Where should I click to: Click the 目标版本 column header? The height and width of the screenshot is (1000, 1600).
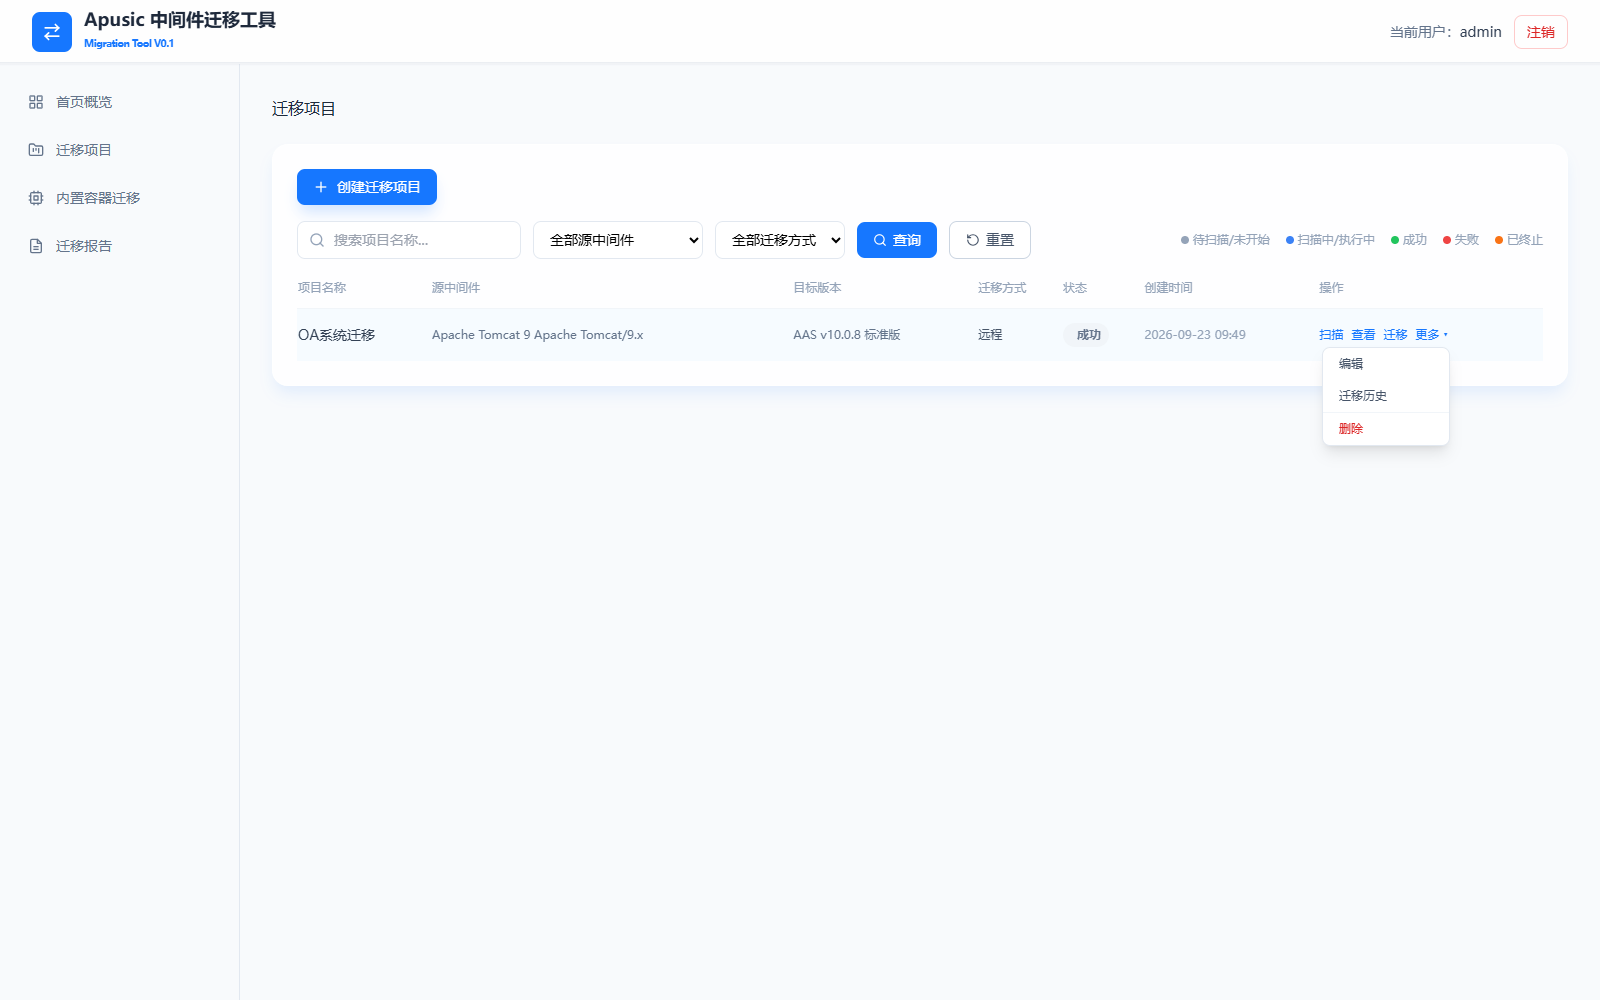point(817,288)
